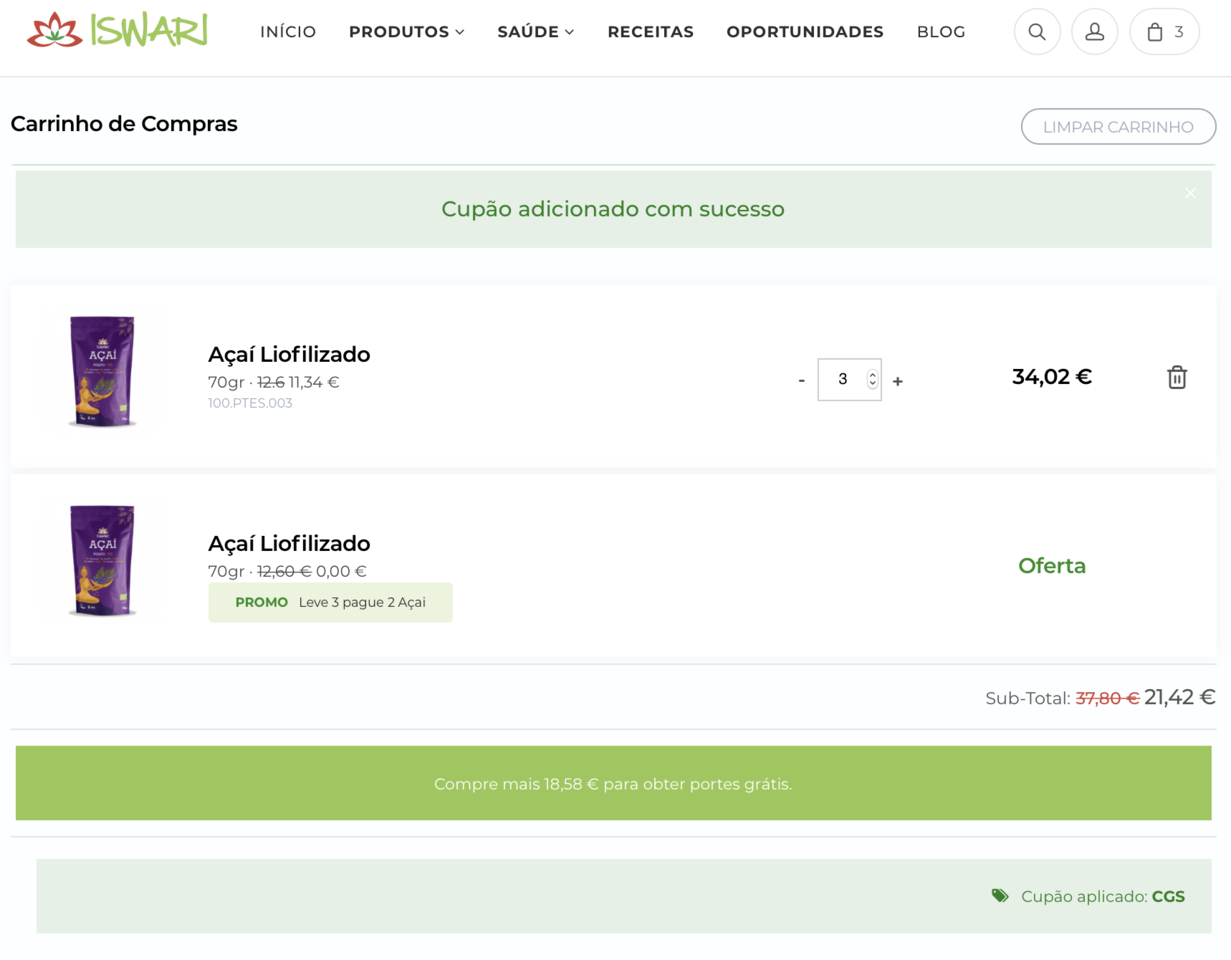Open the search icon
Viewport: 1231px width, 960px height.
point(1037,31)
